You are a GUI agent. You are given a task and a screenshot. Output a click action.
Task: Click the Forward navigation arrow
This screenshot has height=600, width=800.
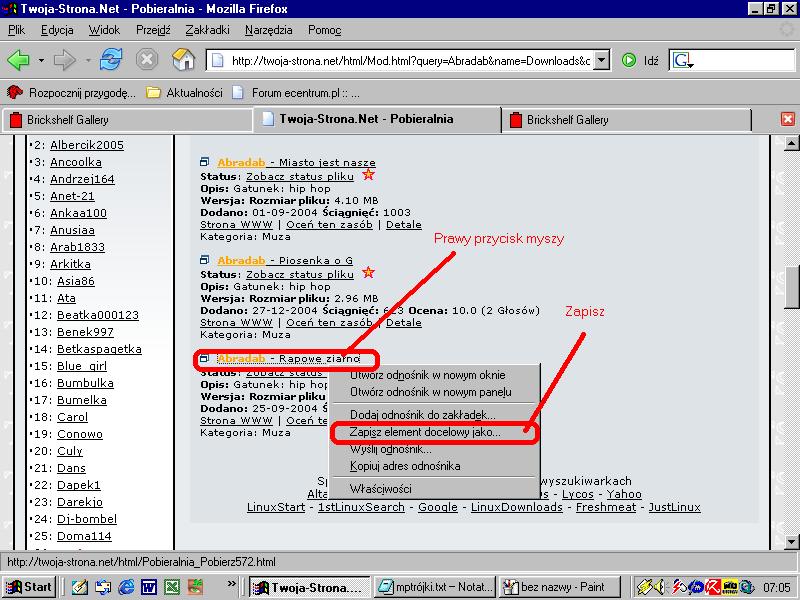(64, 60)
